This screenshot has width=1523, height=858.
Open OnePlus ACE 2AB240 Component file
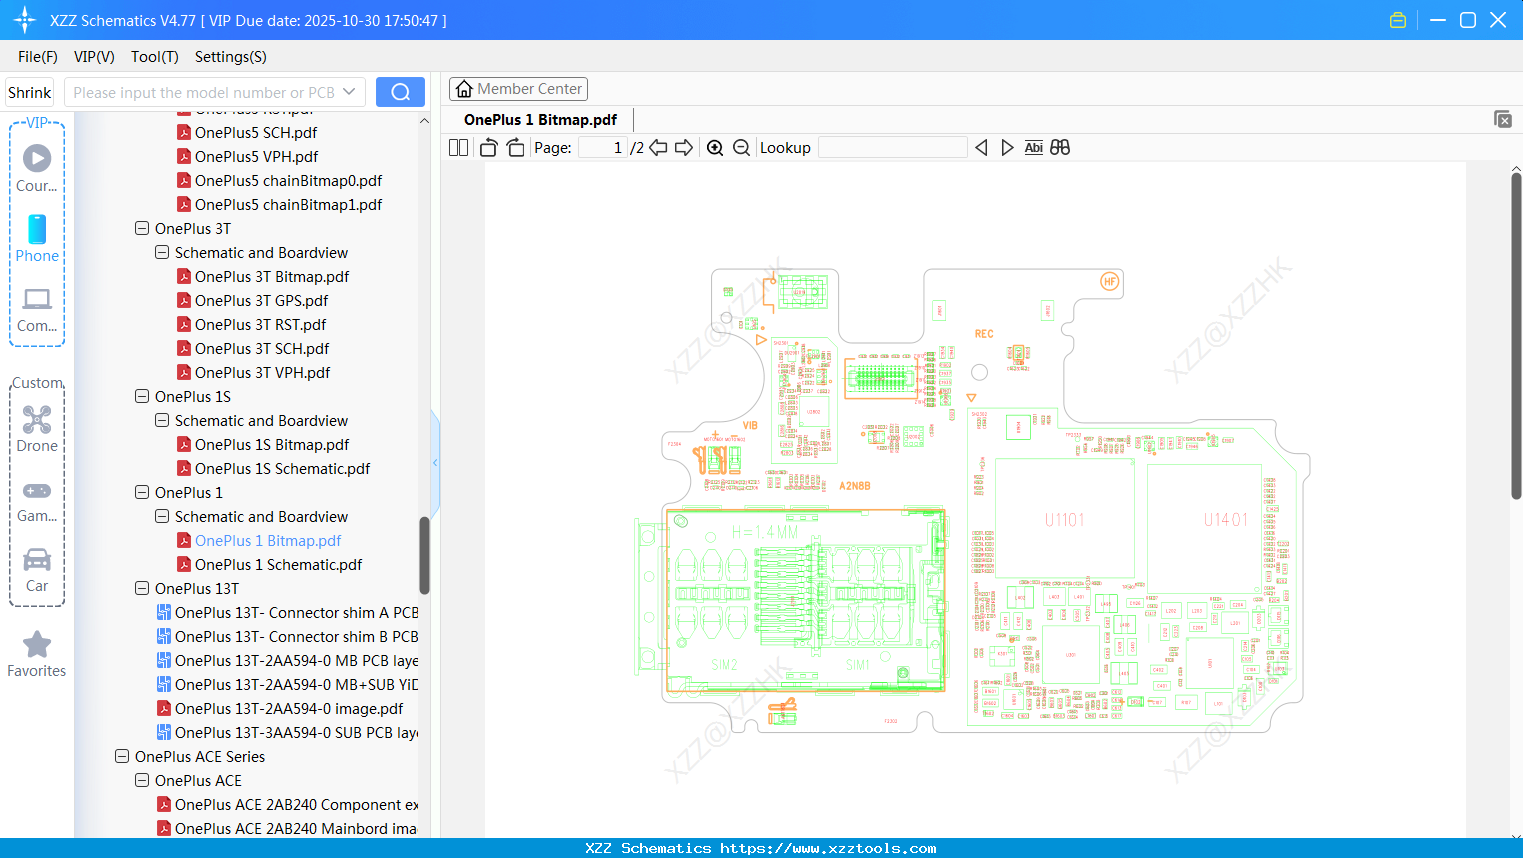click(x=296, y=804)
